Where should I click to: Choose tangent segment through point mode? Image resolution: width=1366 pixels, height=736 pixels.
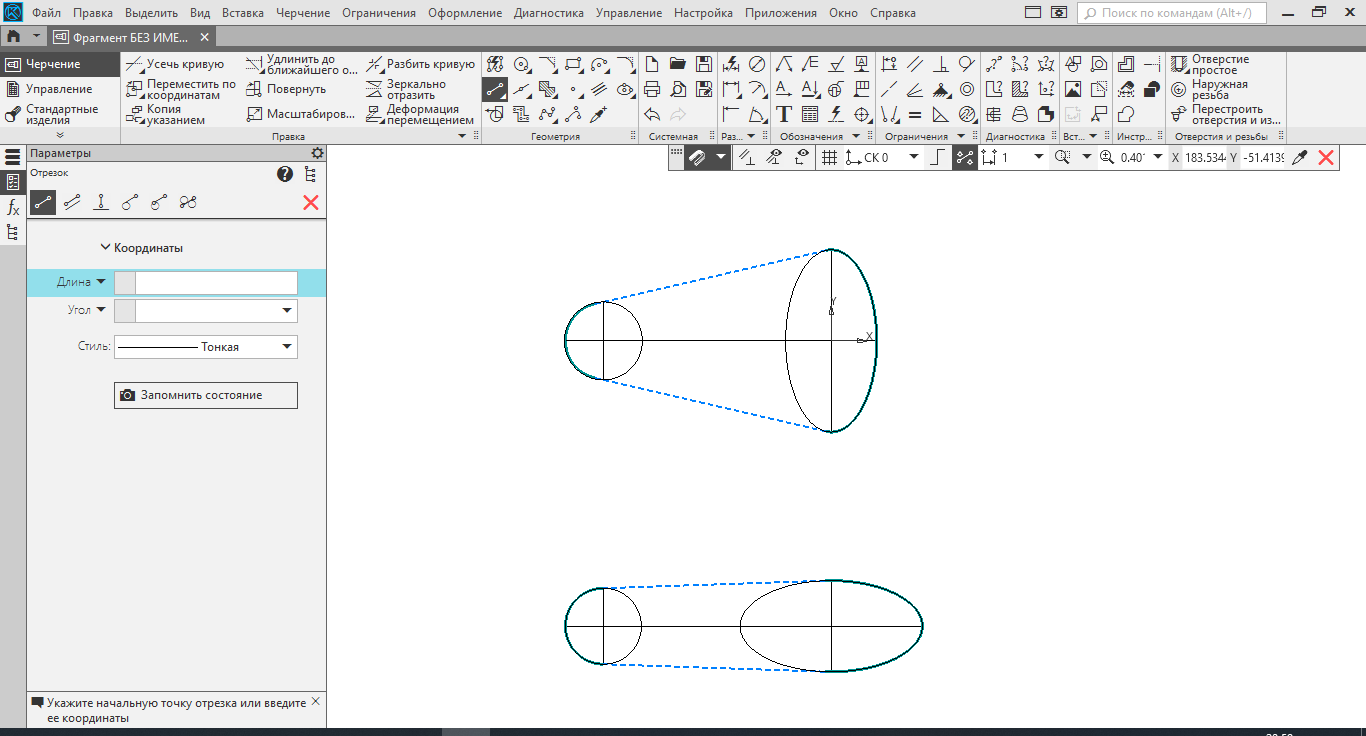(x=130, y=202)
